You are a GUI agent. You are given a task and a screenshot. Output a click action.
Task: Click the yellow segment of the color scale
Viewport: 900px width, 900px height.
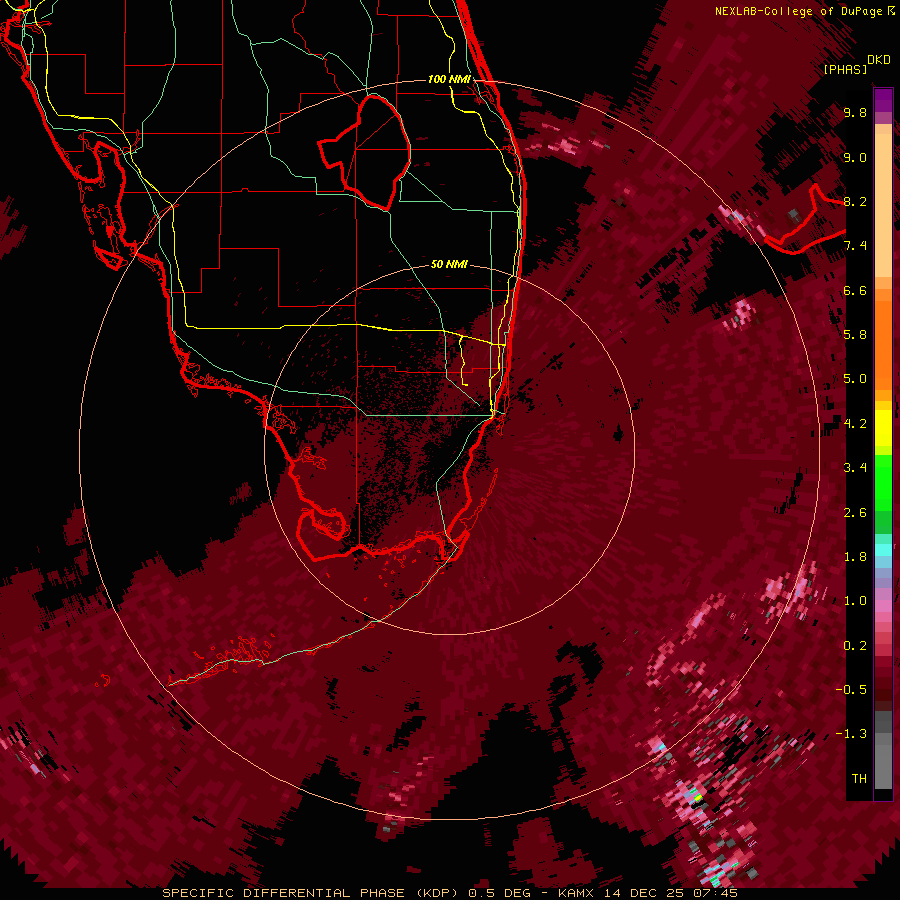coord(883,428)
